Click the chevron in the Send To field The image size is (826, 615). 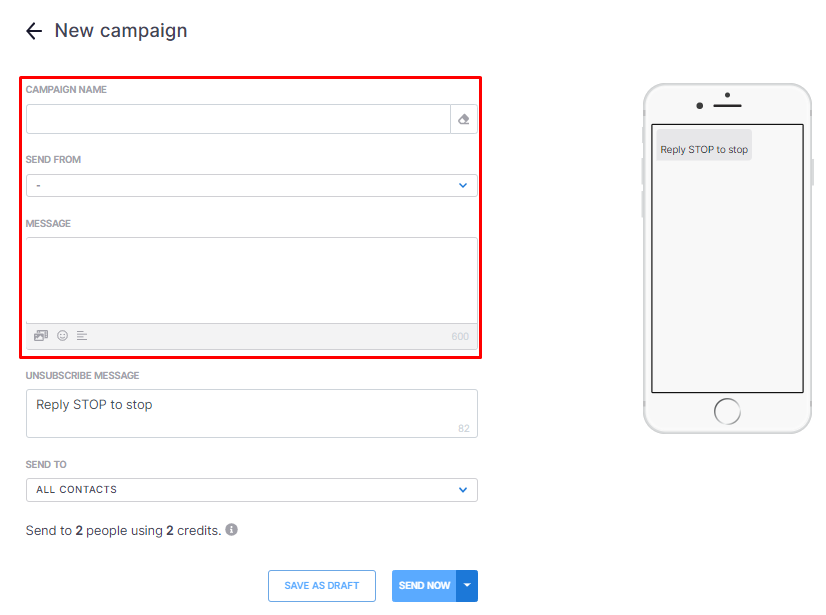[x=463, y=490]
